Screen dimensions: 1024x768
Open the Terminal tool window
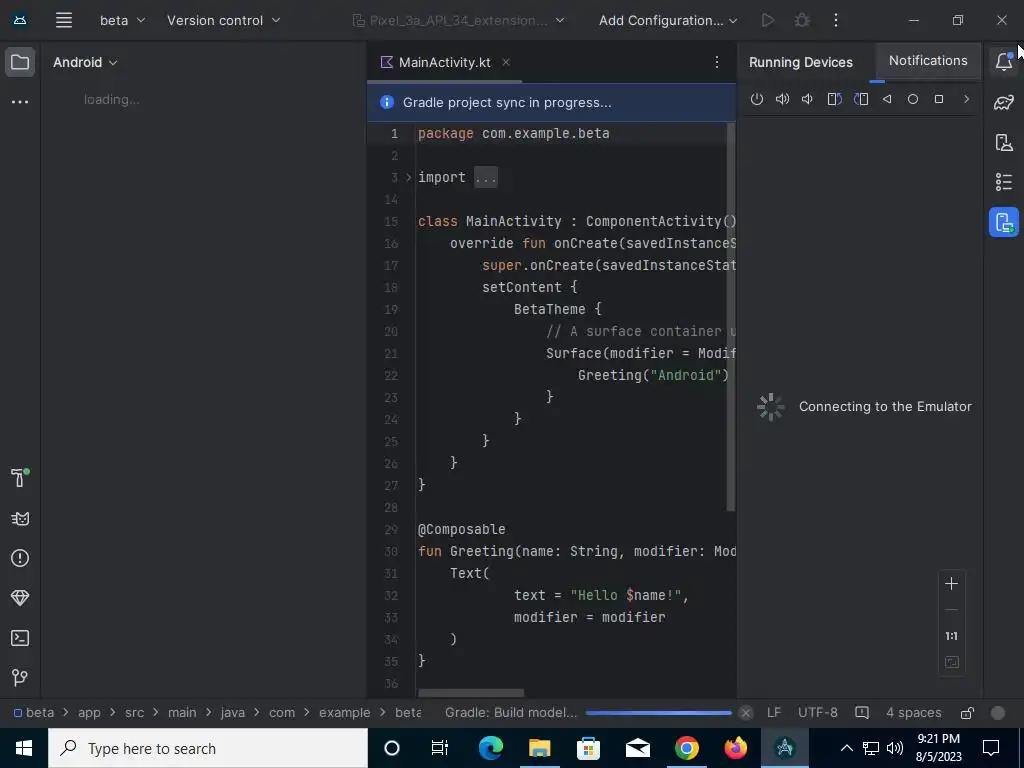(20, 638)
